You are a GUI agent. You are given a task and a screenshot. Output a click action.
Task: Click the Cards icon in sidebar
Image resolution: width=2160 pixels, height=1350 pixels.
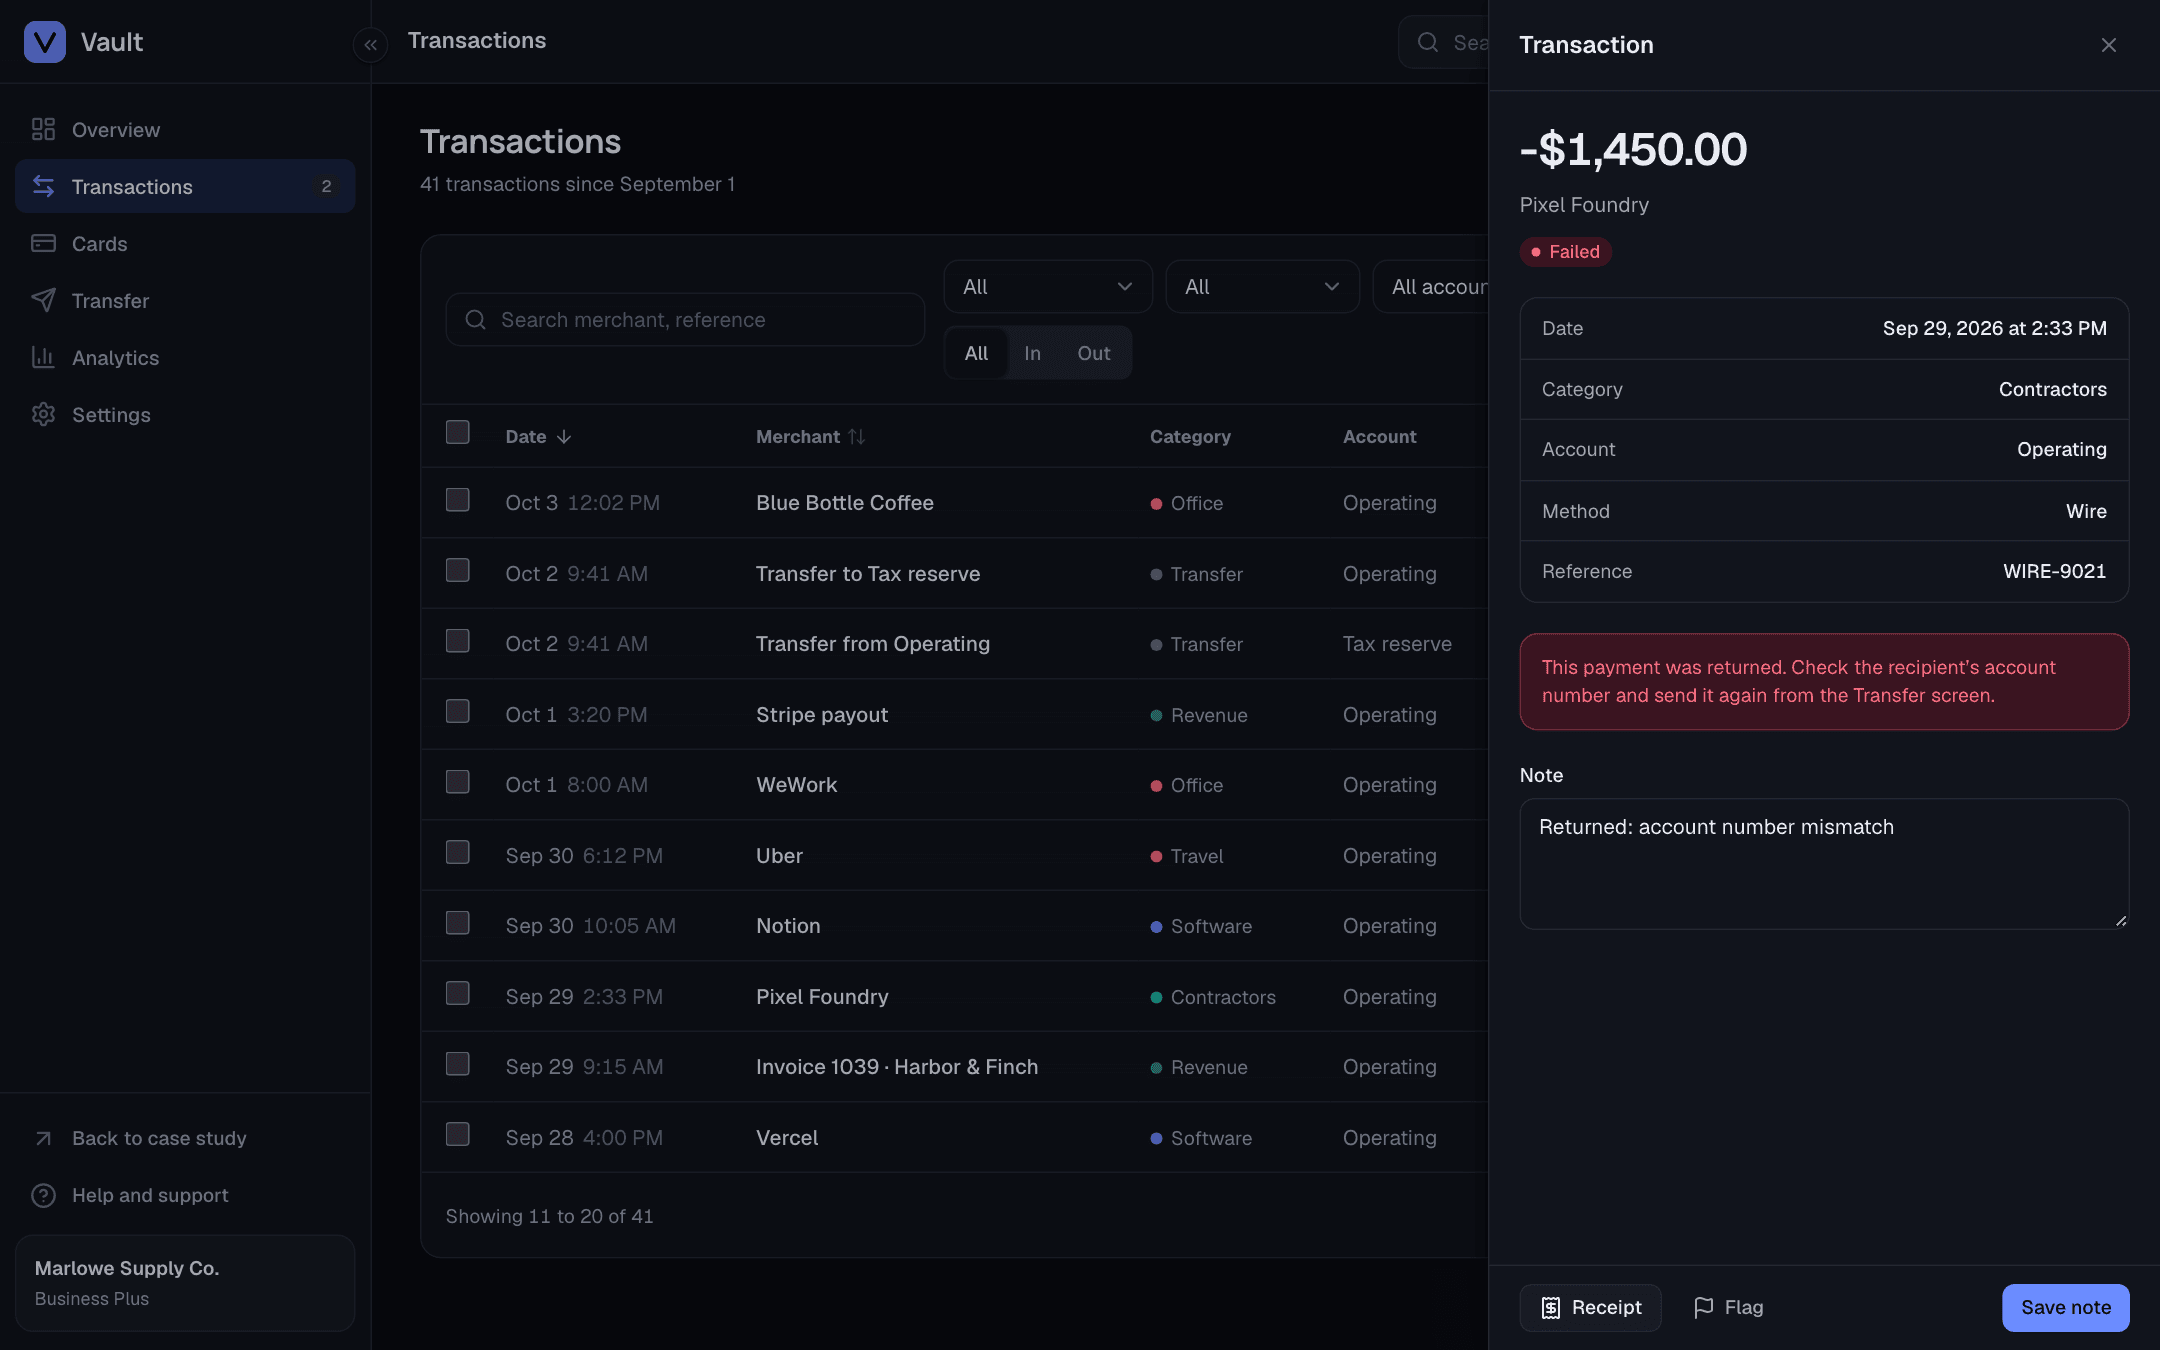(43, 244)
